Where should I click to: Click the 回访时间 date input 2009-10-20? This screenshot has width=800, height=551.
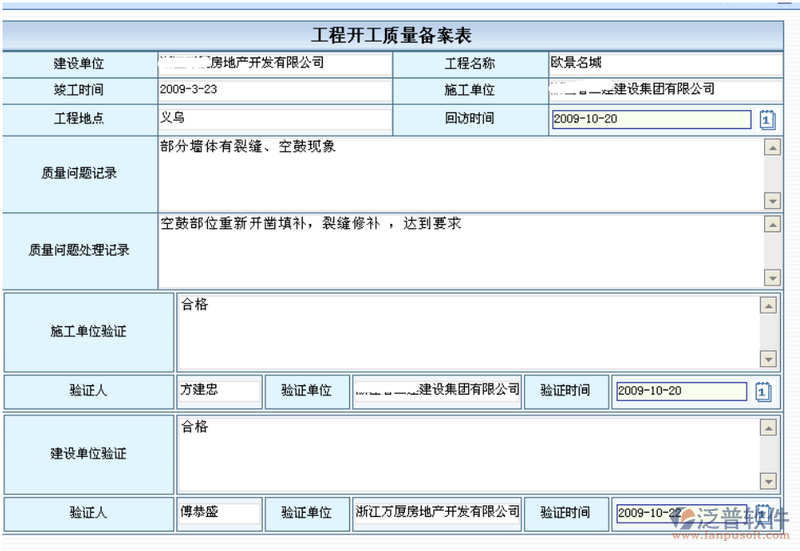pos(650,120)
